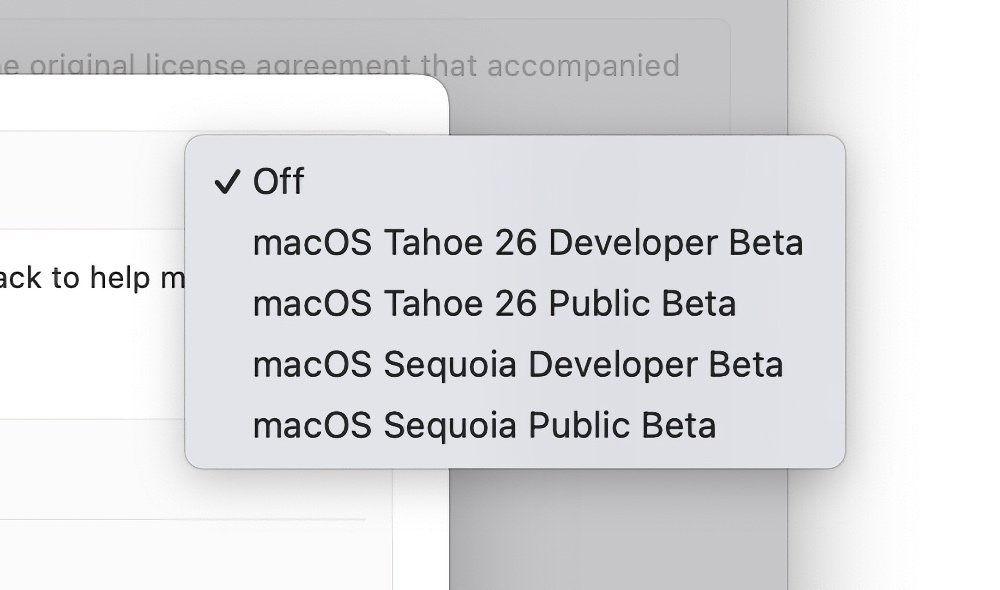Screen dimensions: 1000x590
Task: Click the word Tahoe in the Developer Beta entry
Action: tap(431, 243)
